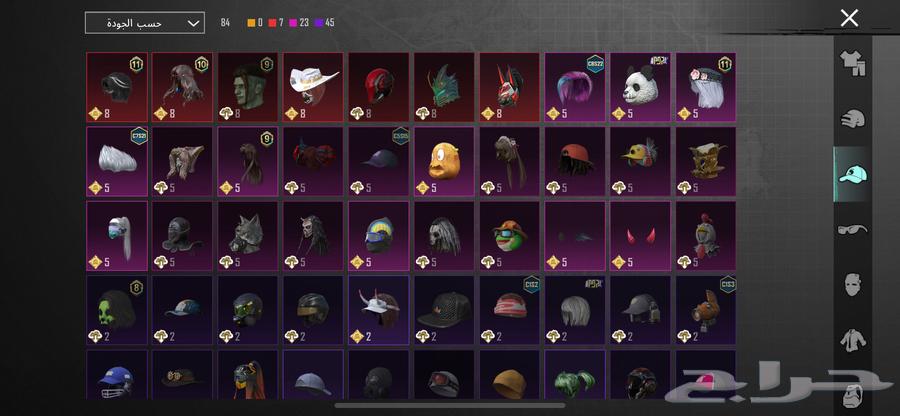This screenshot has height=416, width=900.
Task: Select the cap headwear category tab
Action: [852, 174]
